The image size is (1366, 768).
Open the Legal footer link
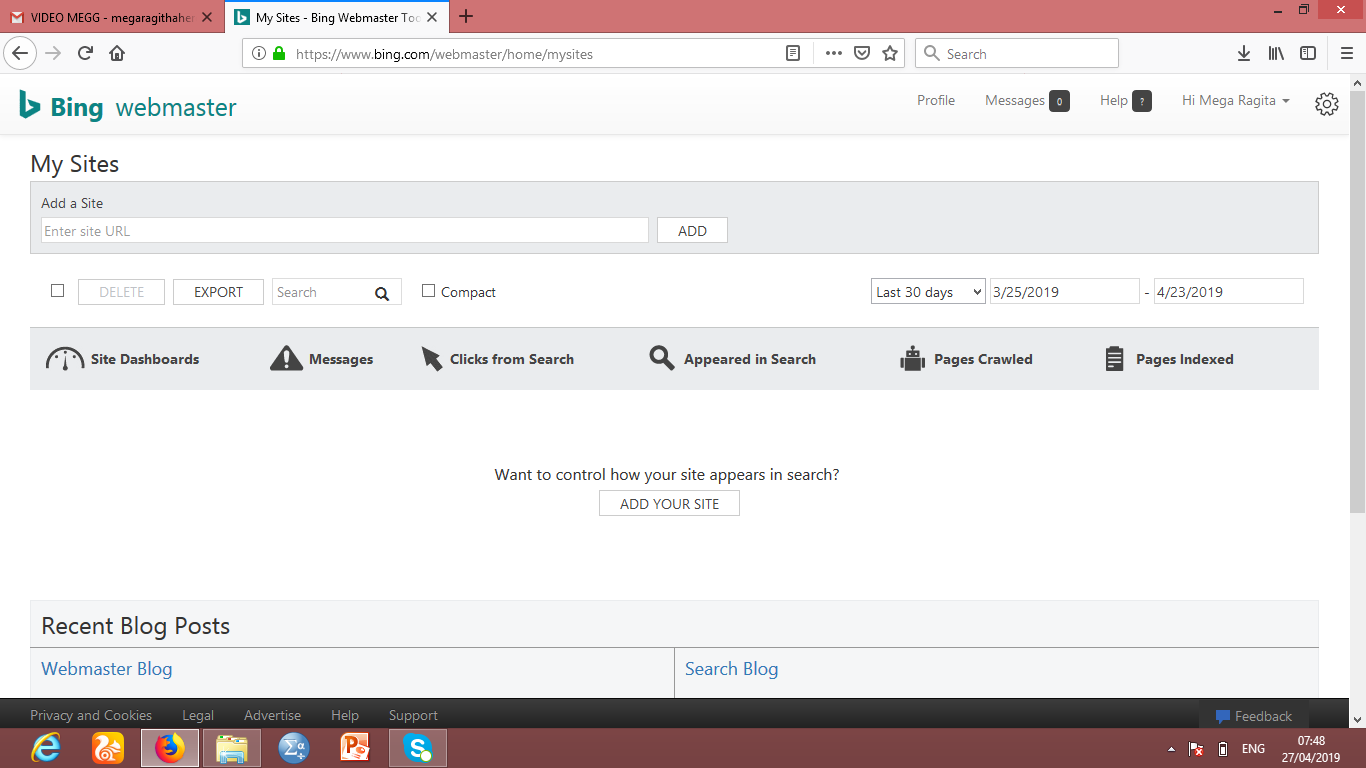pyautogui.click(x=198, y=715)
